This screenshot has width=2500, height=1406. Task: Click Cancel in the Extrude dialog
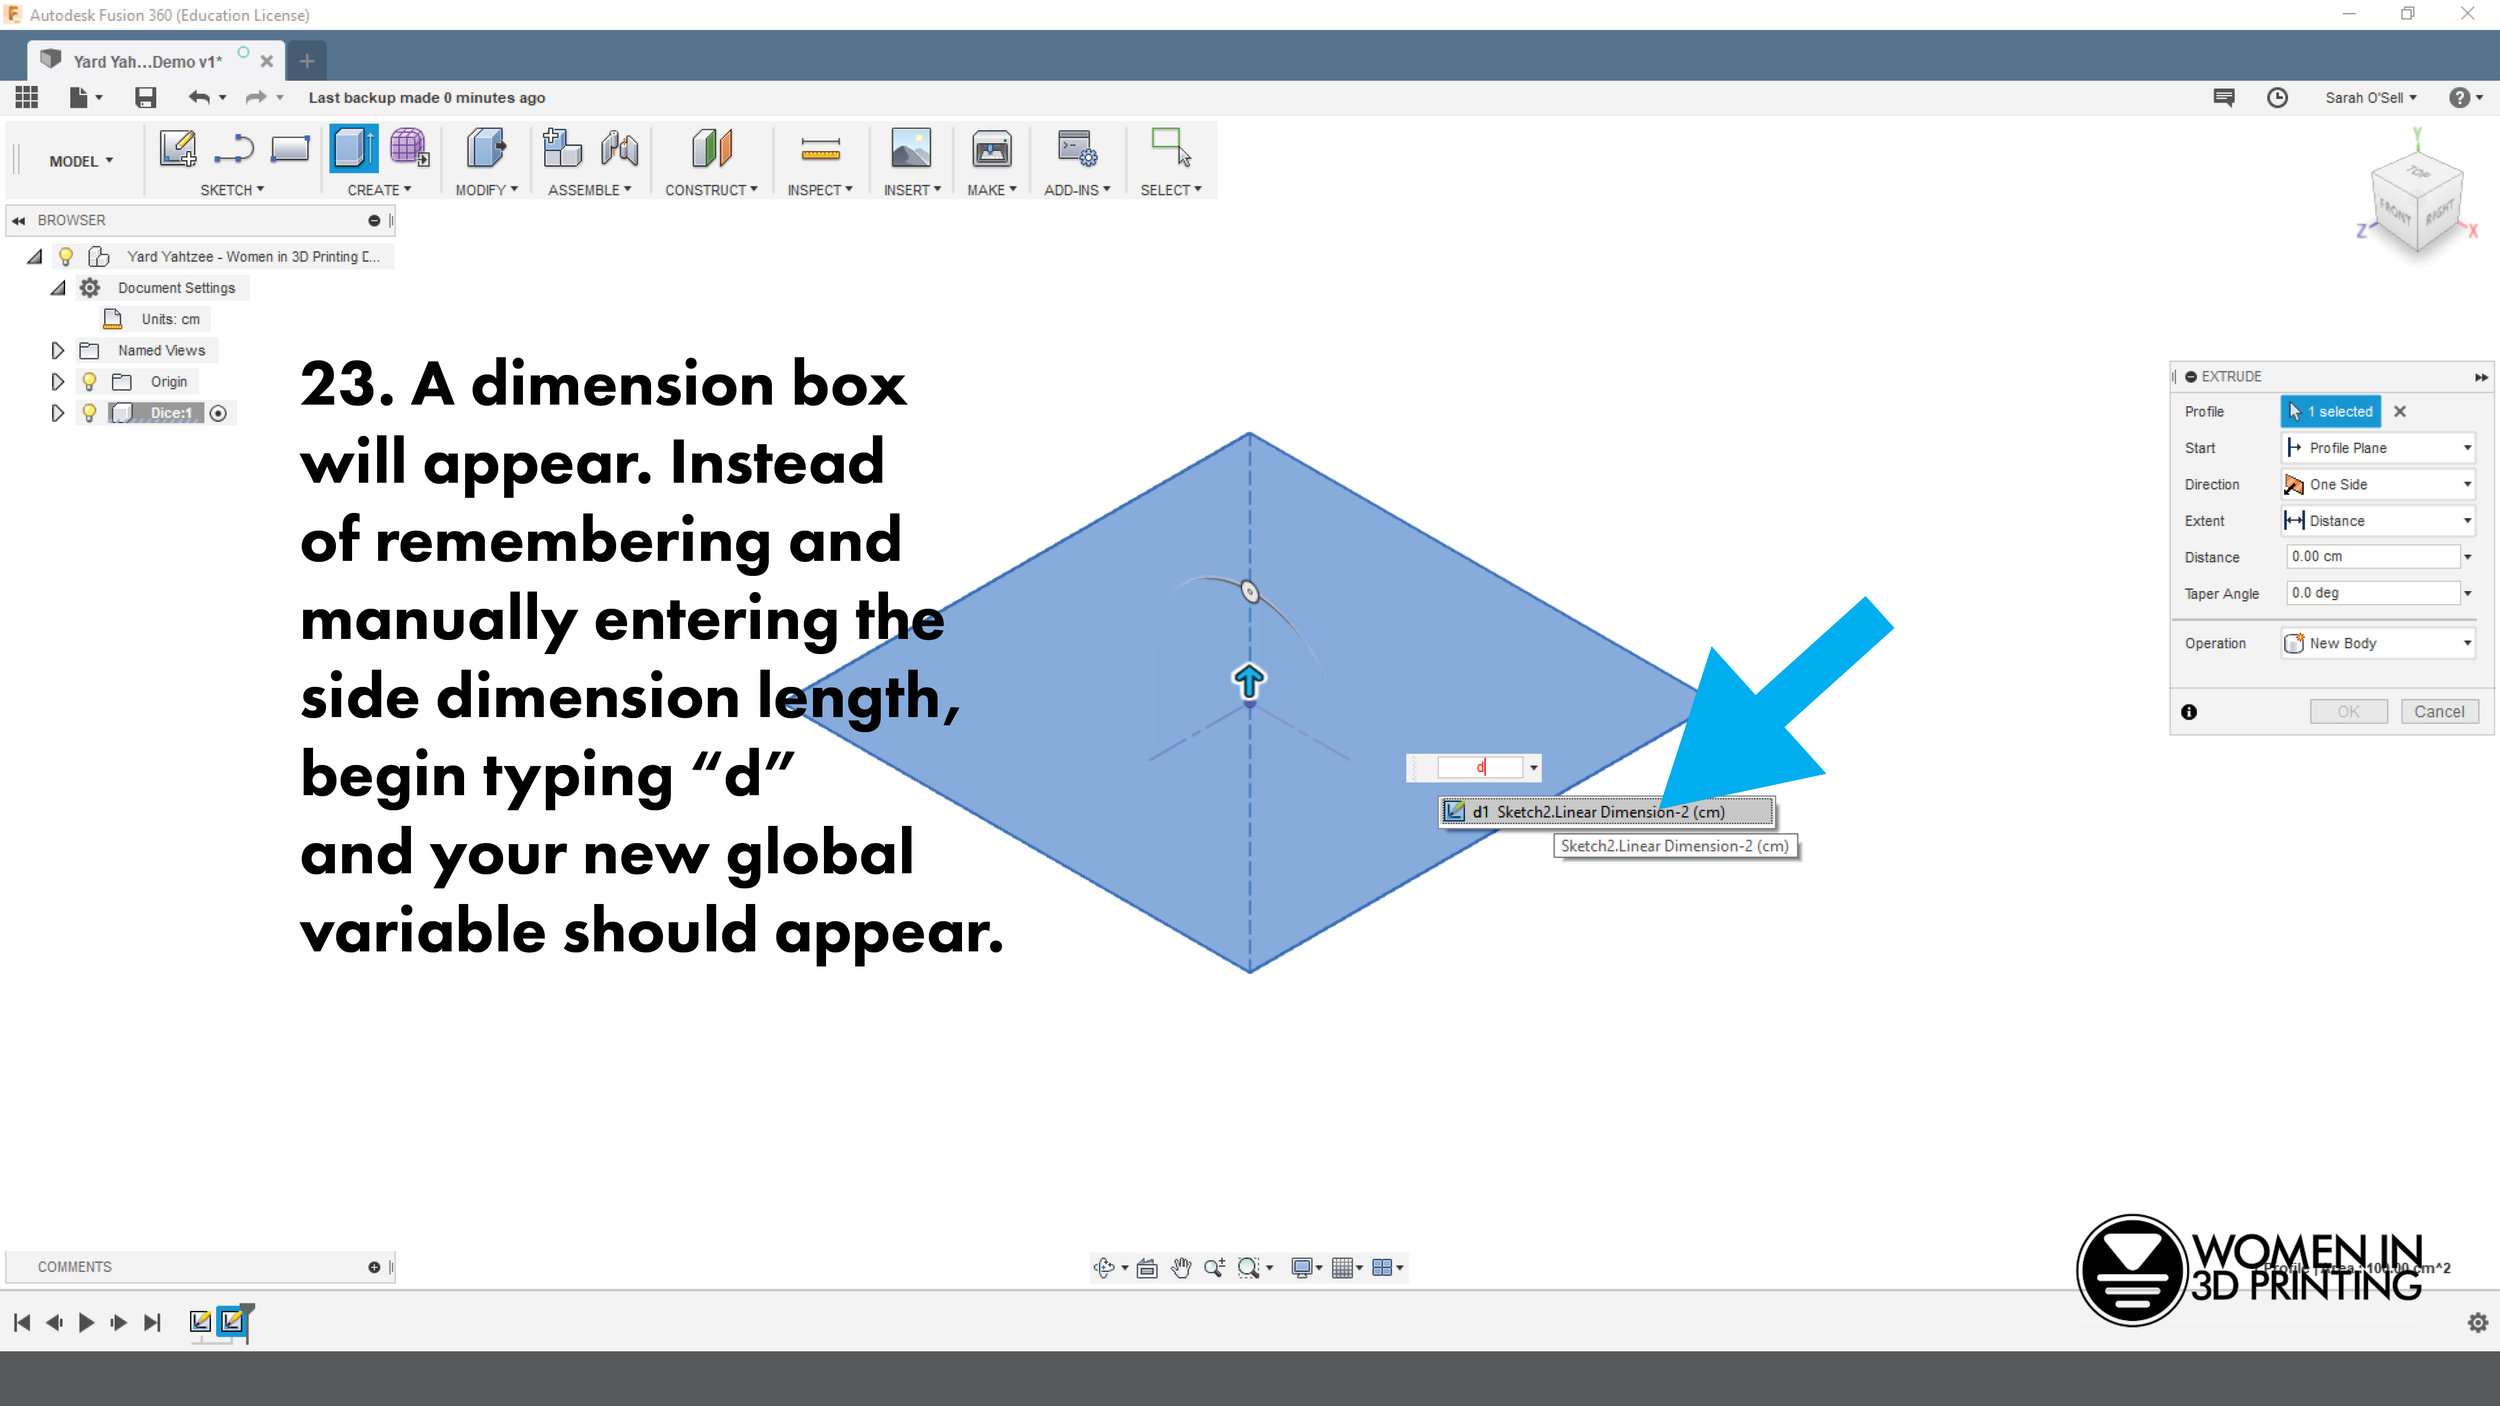pos(2439,712)
